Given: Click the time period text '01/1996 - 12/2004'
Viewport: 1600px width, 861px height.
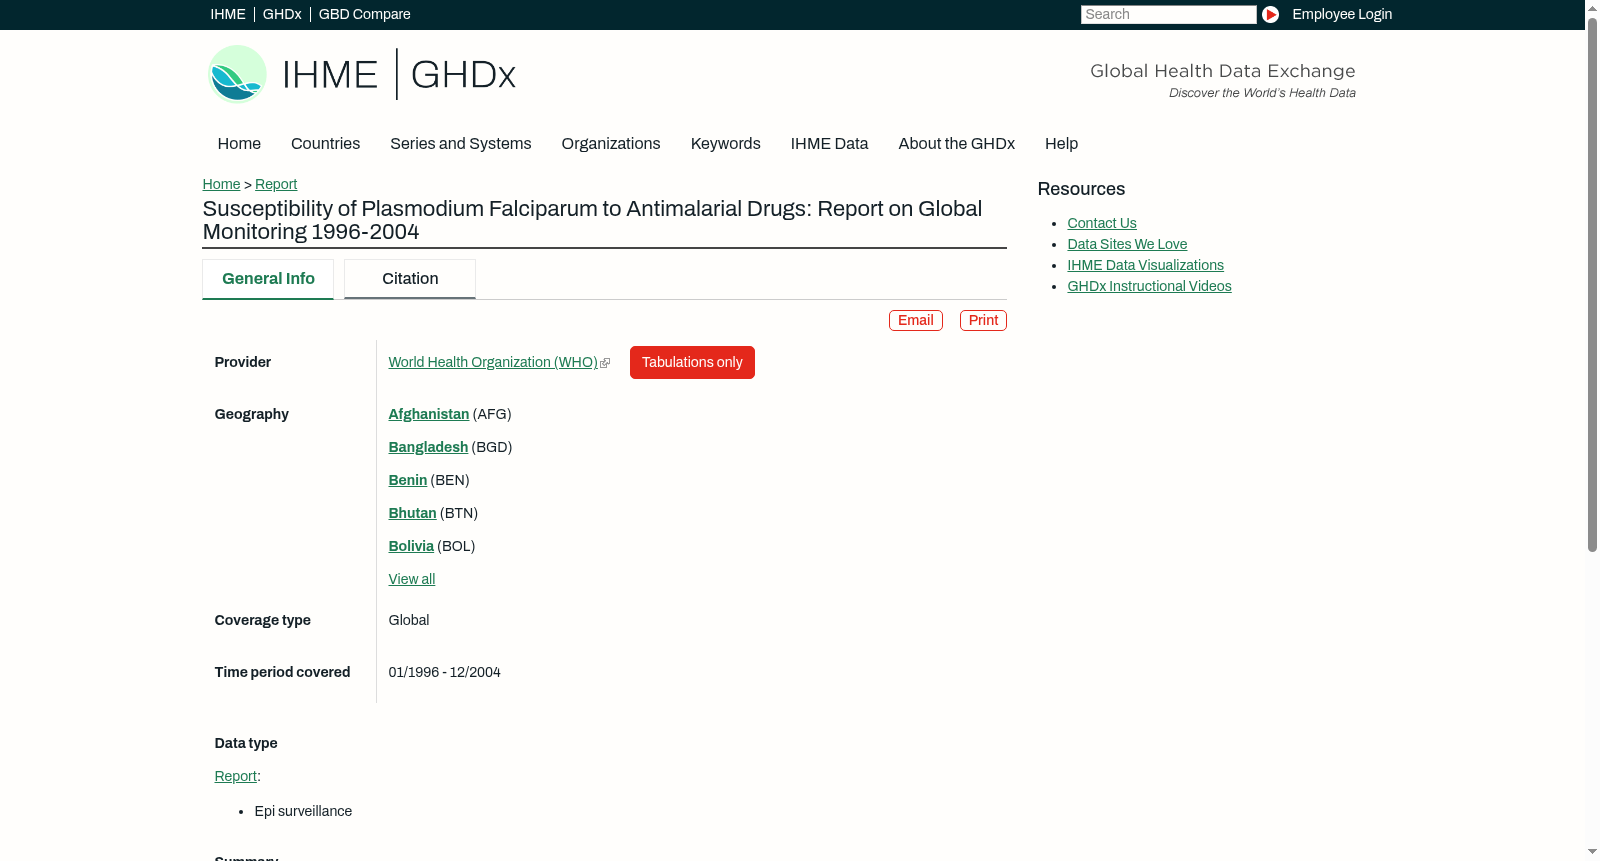Looking at the screenshot, I should coord(445,672).
